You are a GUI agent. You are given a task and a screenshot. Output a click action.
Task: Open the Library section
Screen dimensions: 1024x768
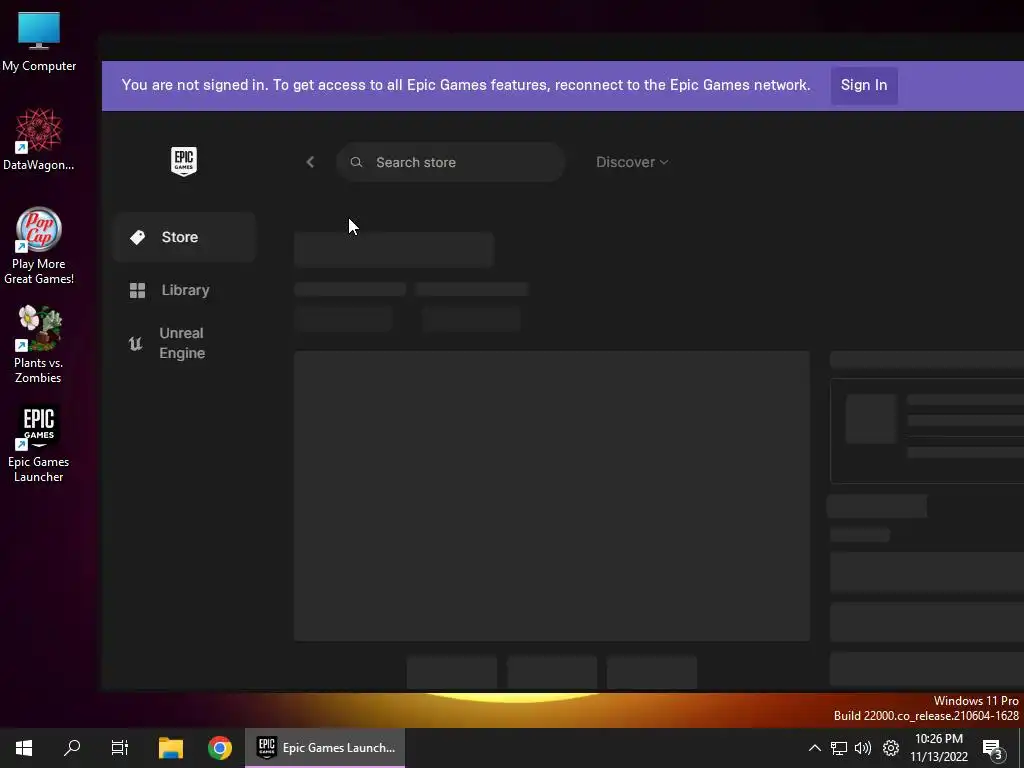(184, 290)
